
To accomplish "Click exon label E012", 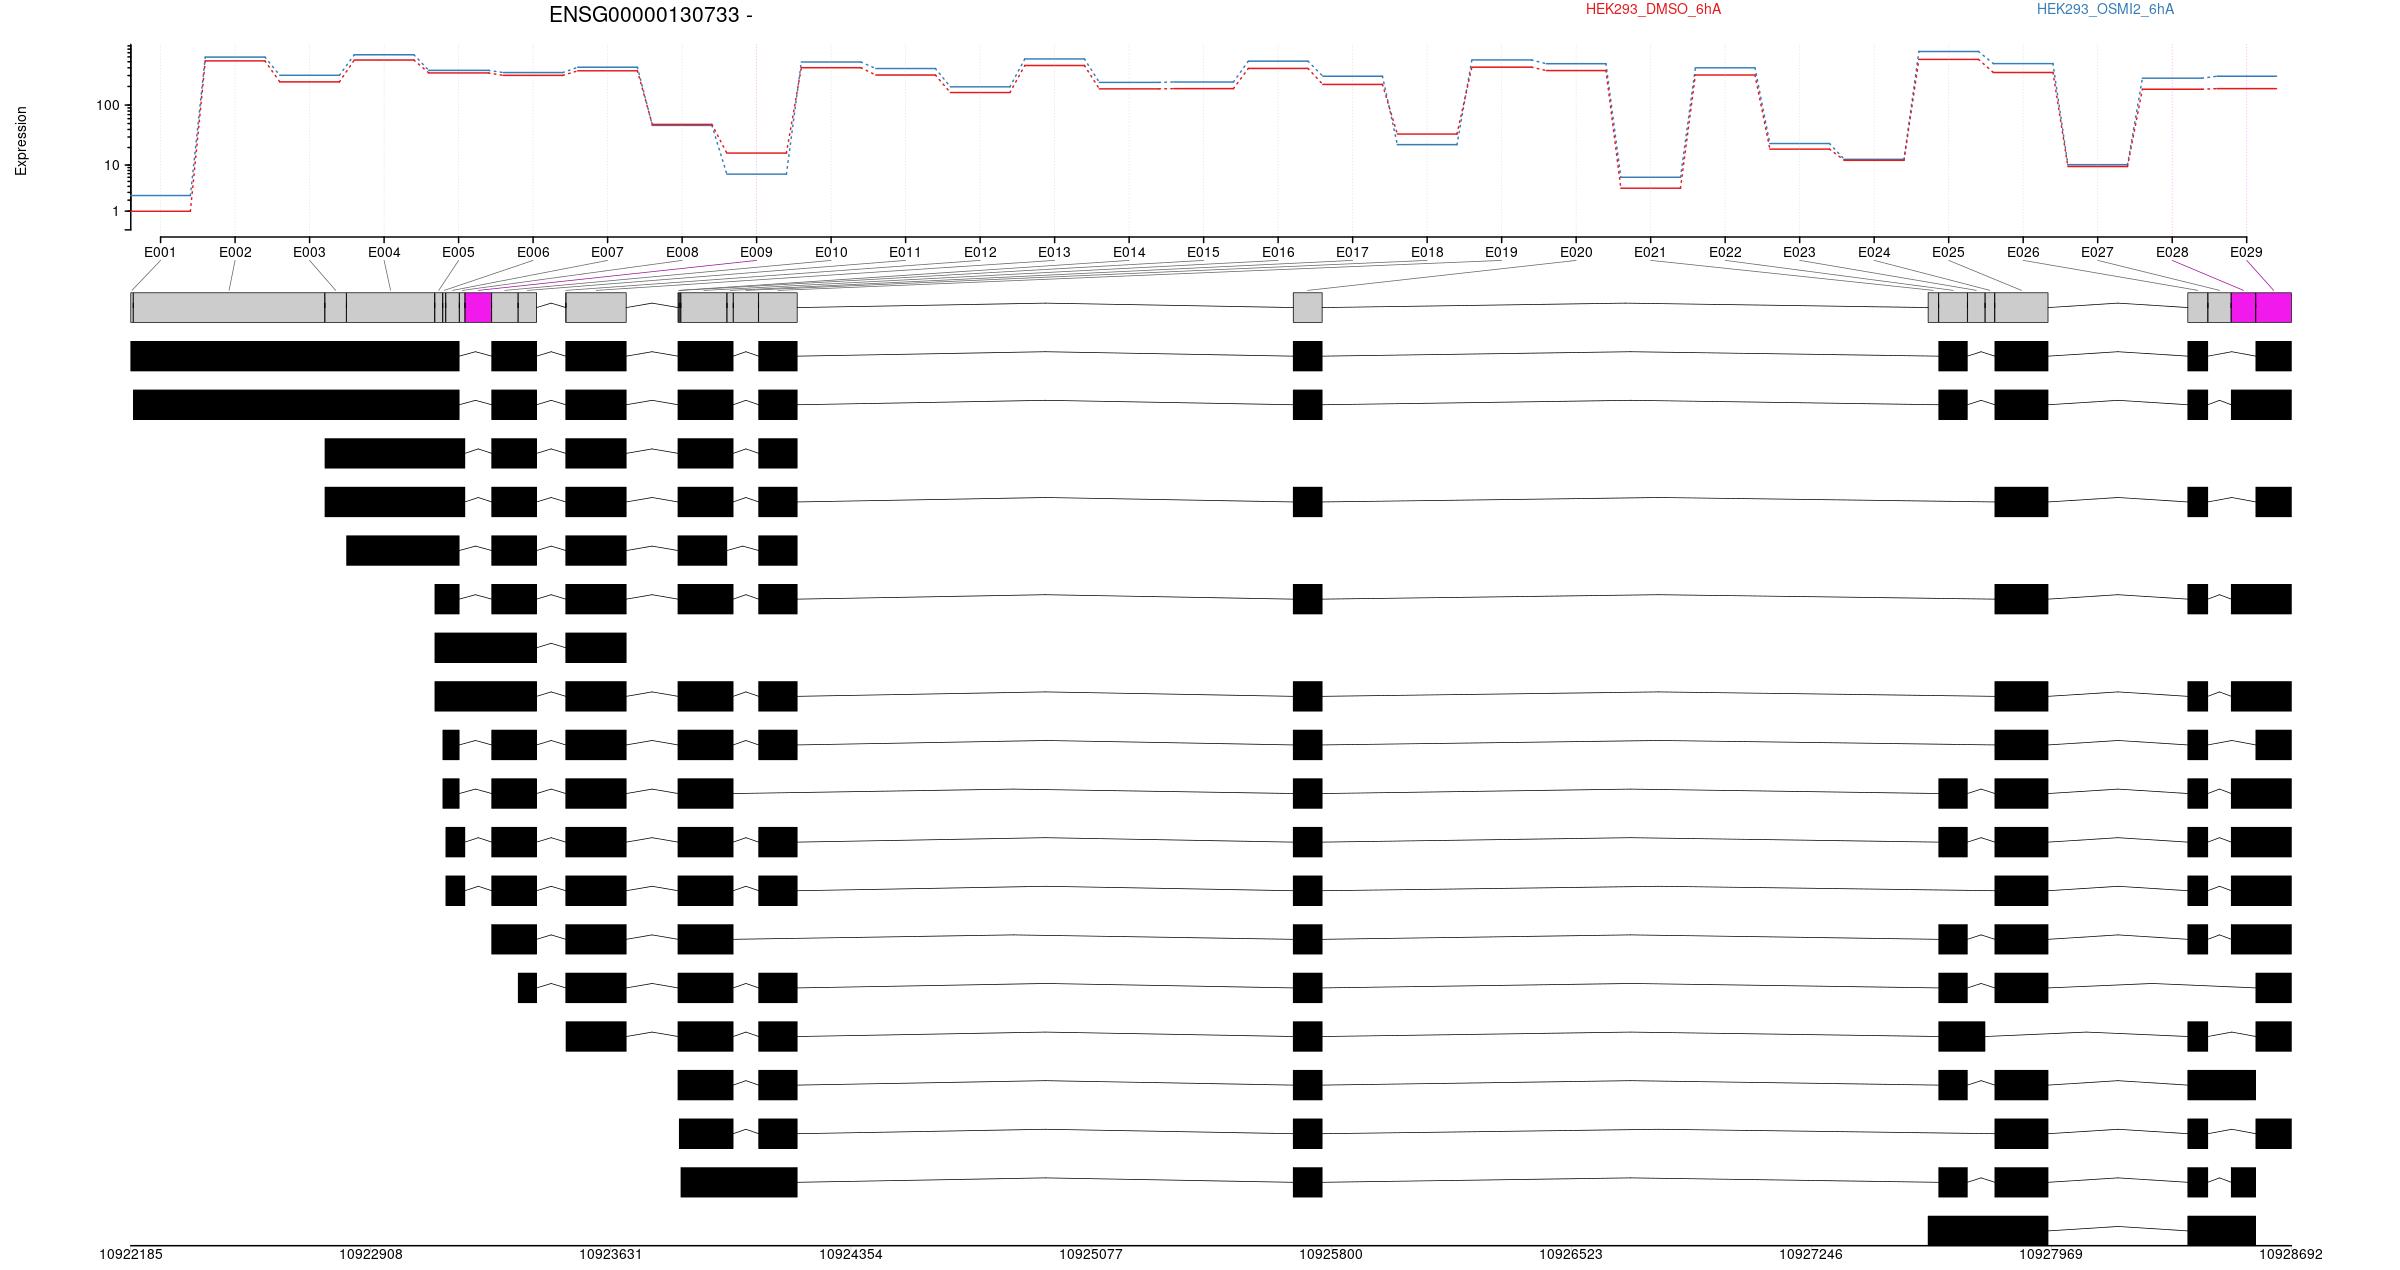I will [980, 252].
